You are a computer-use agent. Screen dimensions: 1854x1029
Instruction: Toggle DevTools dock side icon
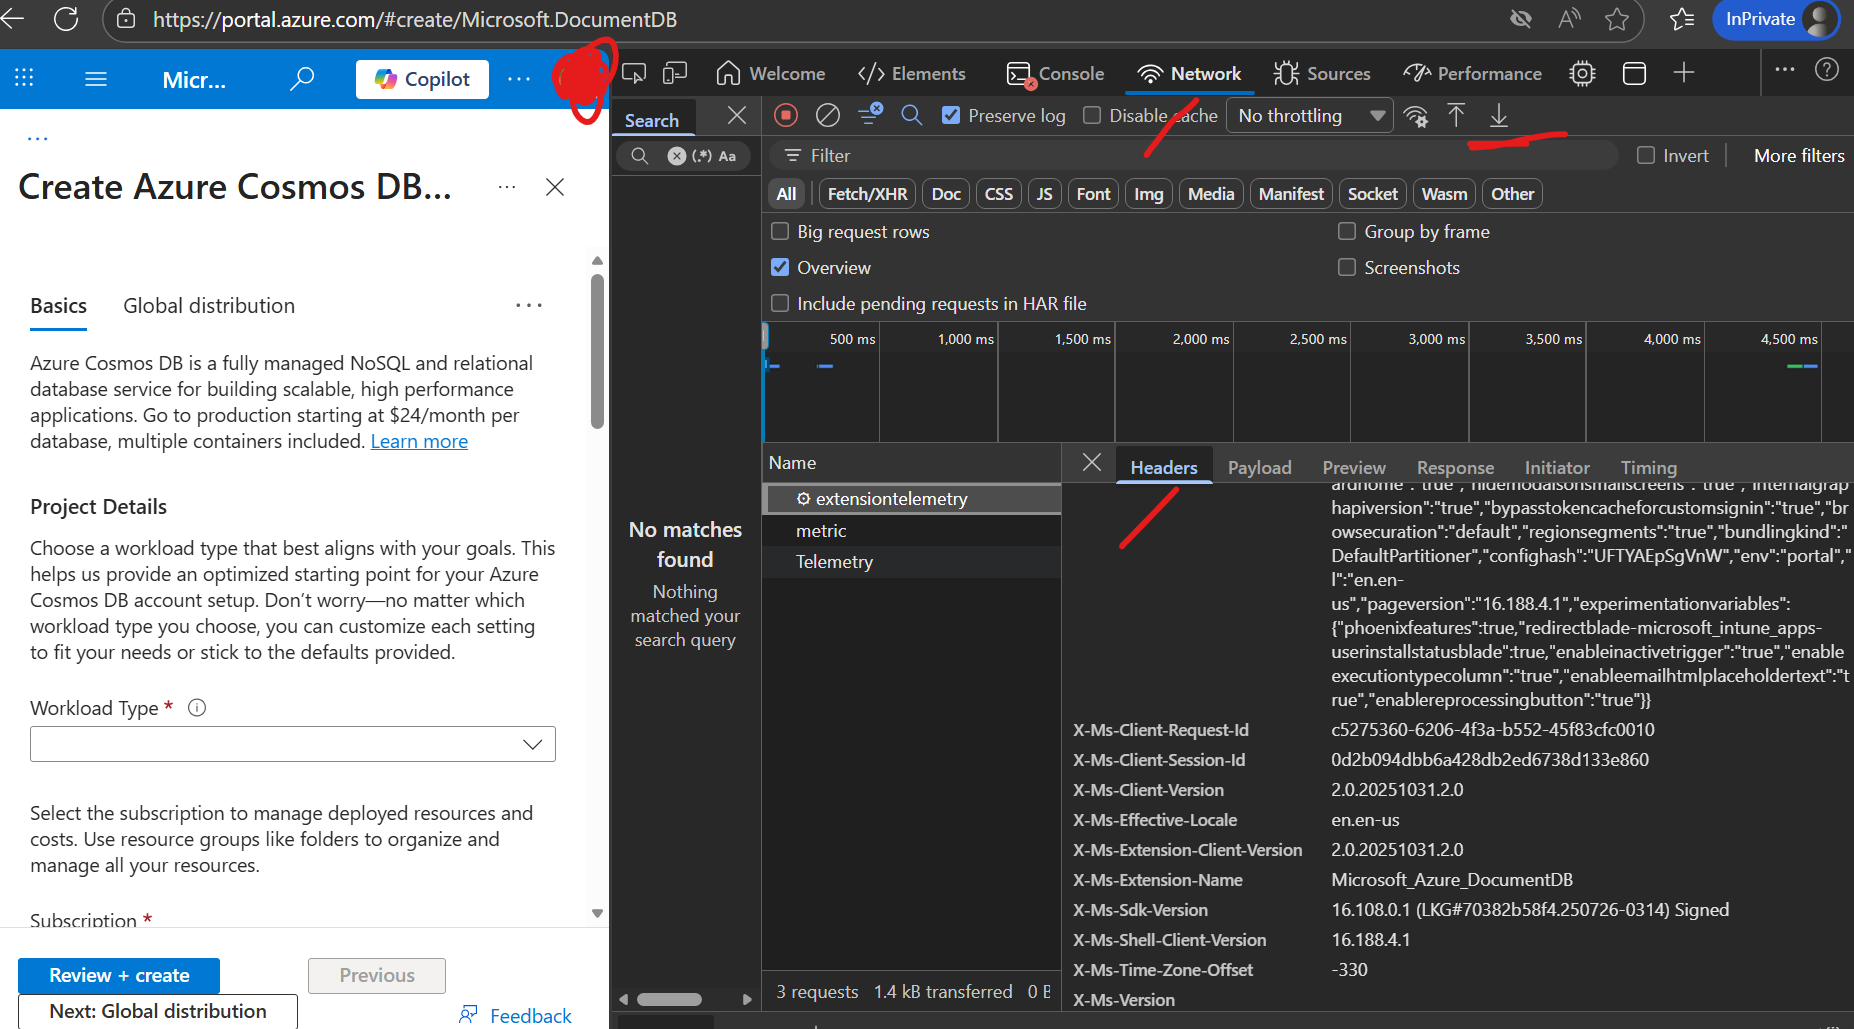(x=1634, y=73)
